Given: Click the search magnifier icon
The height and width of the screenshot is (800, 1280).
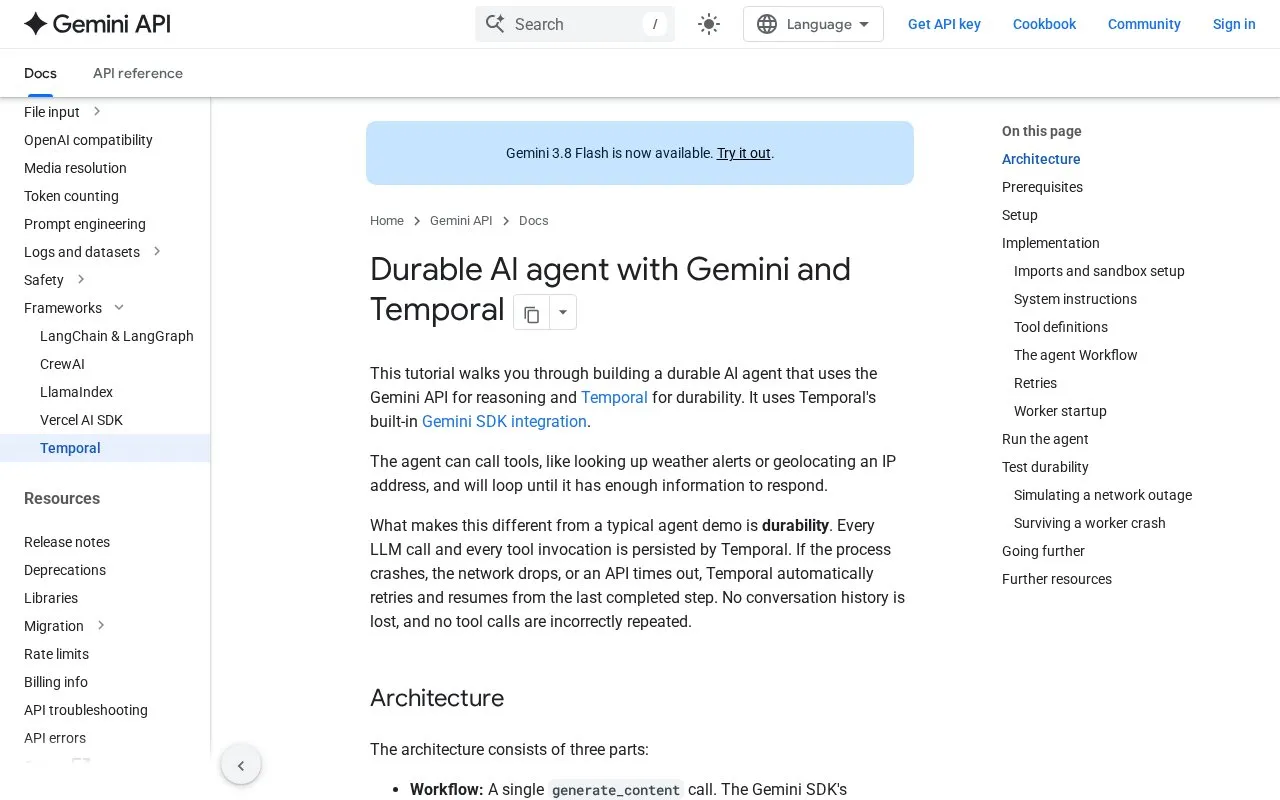Looking at the screenshot, I should tap(495, 24).
